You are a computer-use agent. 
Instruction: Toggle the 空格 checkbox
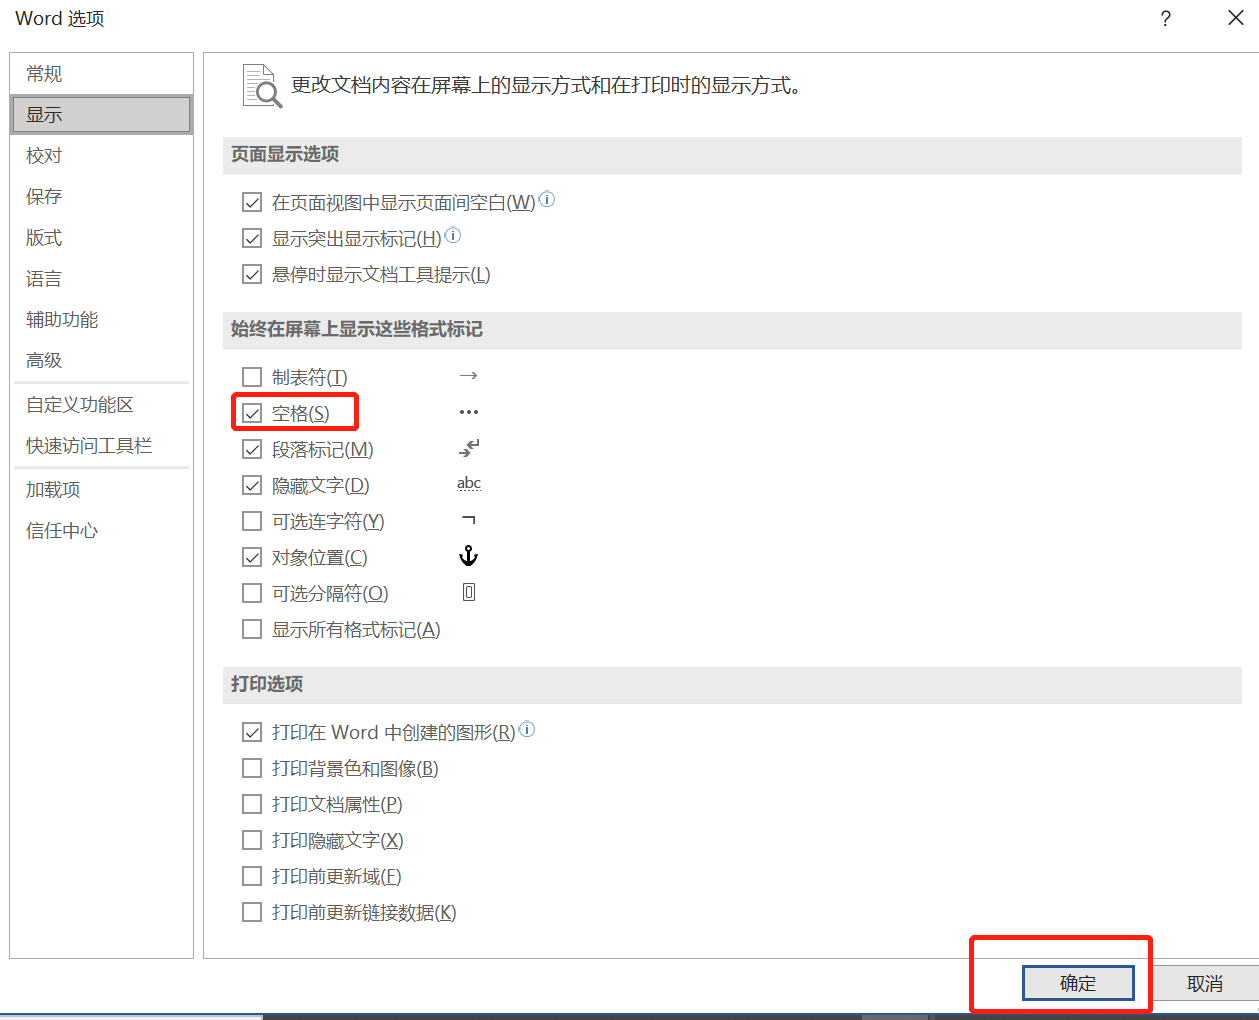click(252, 414)
